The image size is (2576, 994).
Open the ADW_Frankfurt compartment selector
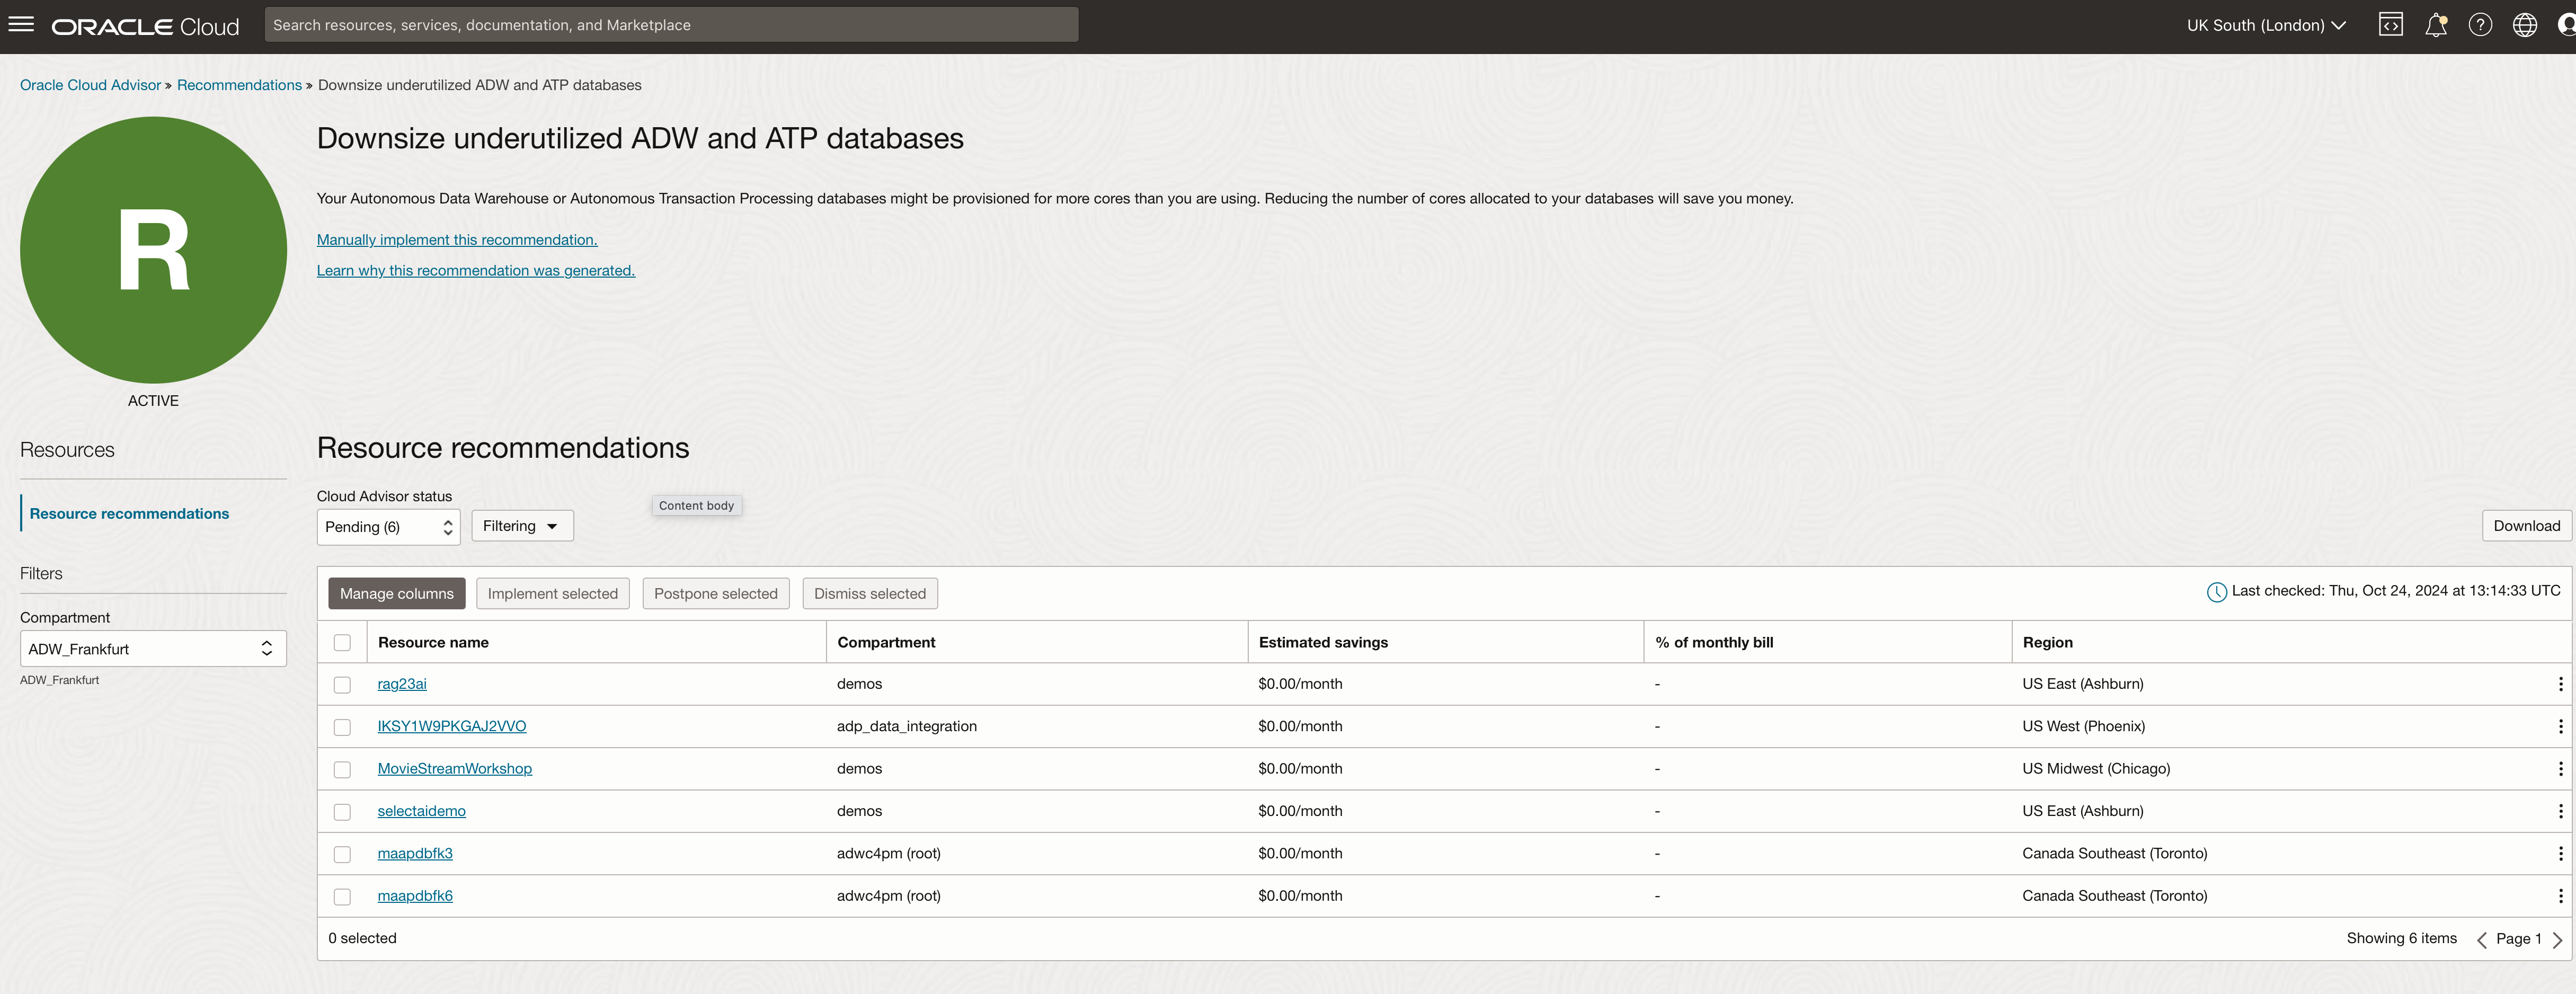(x=153, y=649)
